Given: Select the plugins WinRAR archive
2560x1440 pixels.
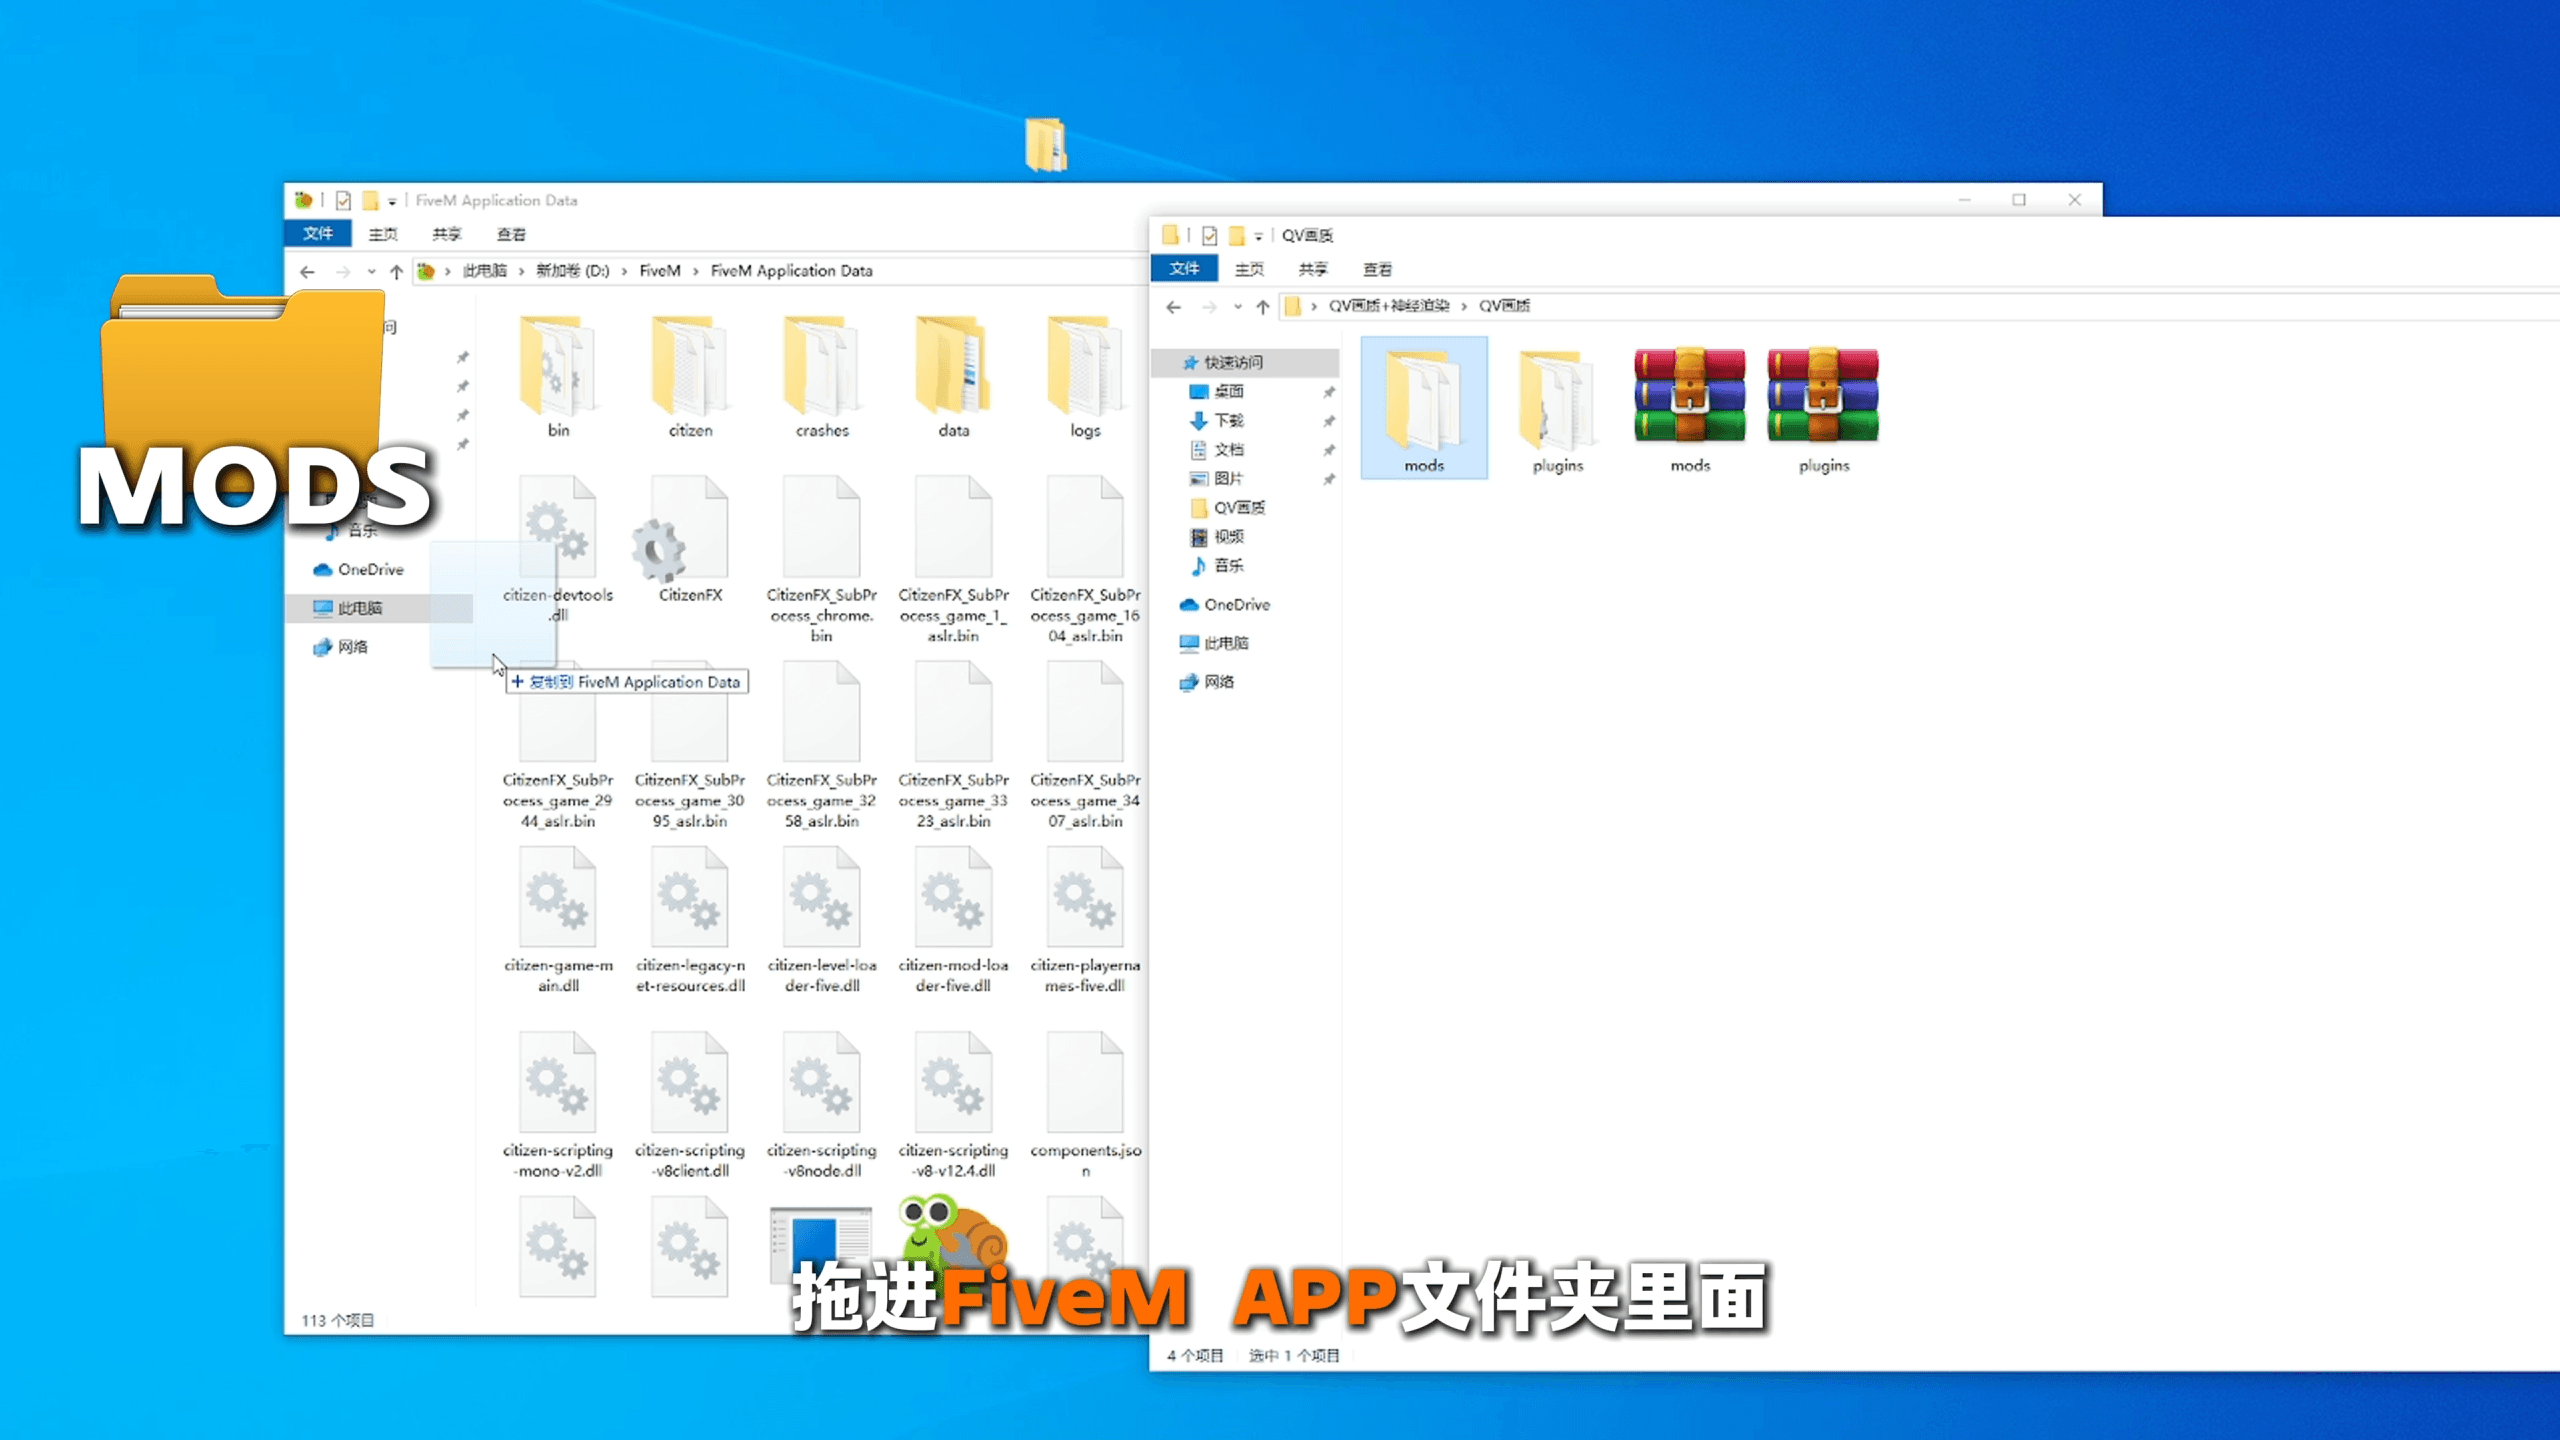Looking at the screenshot, I should [1823, 410].
